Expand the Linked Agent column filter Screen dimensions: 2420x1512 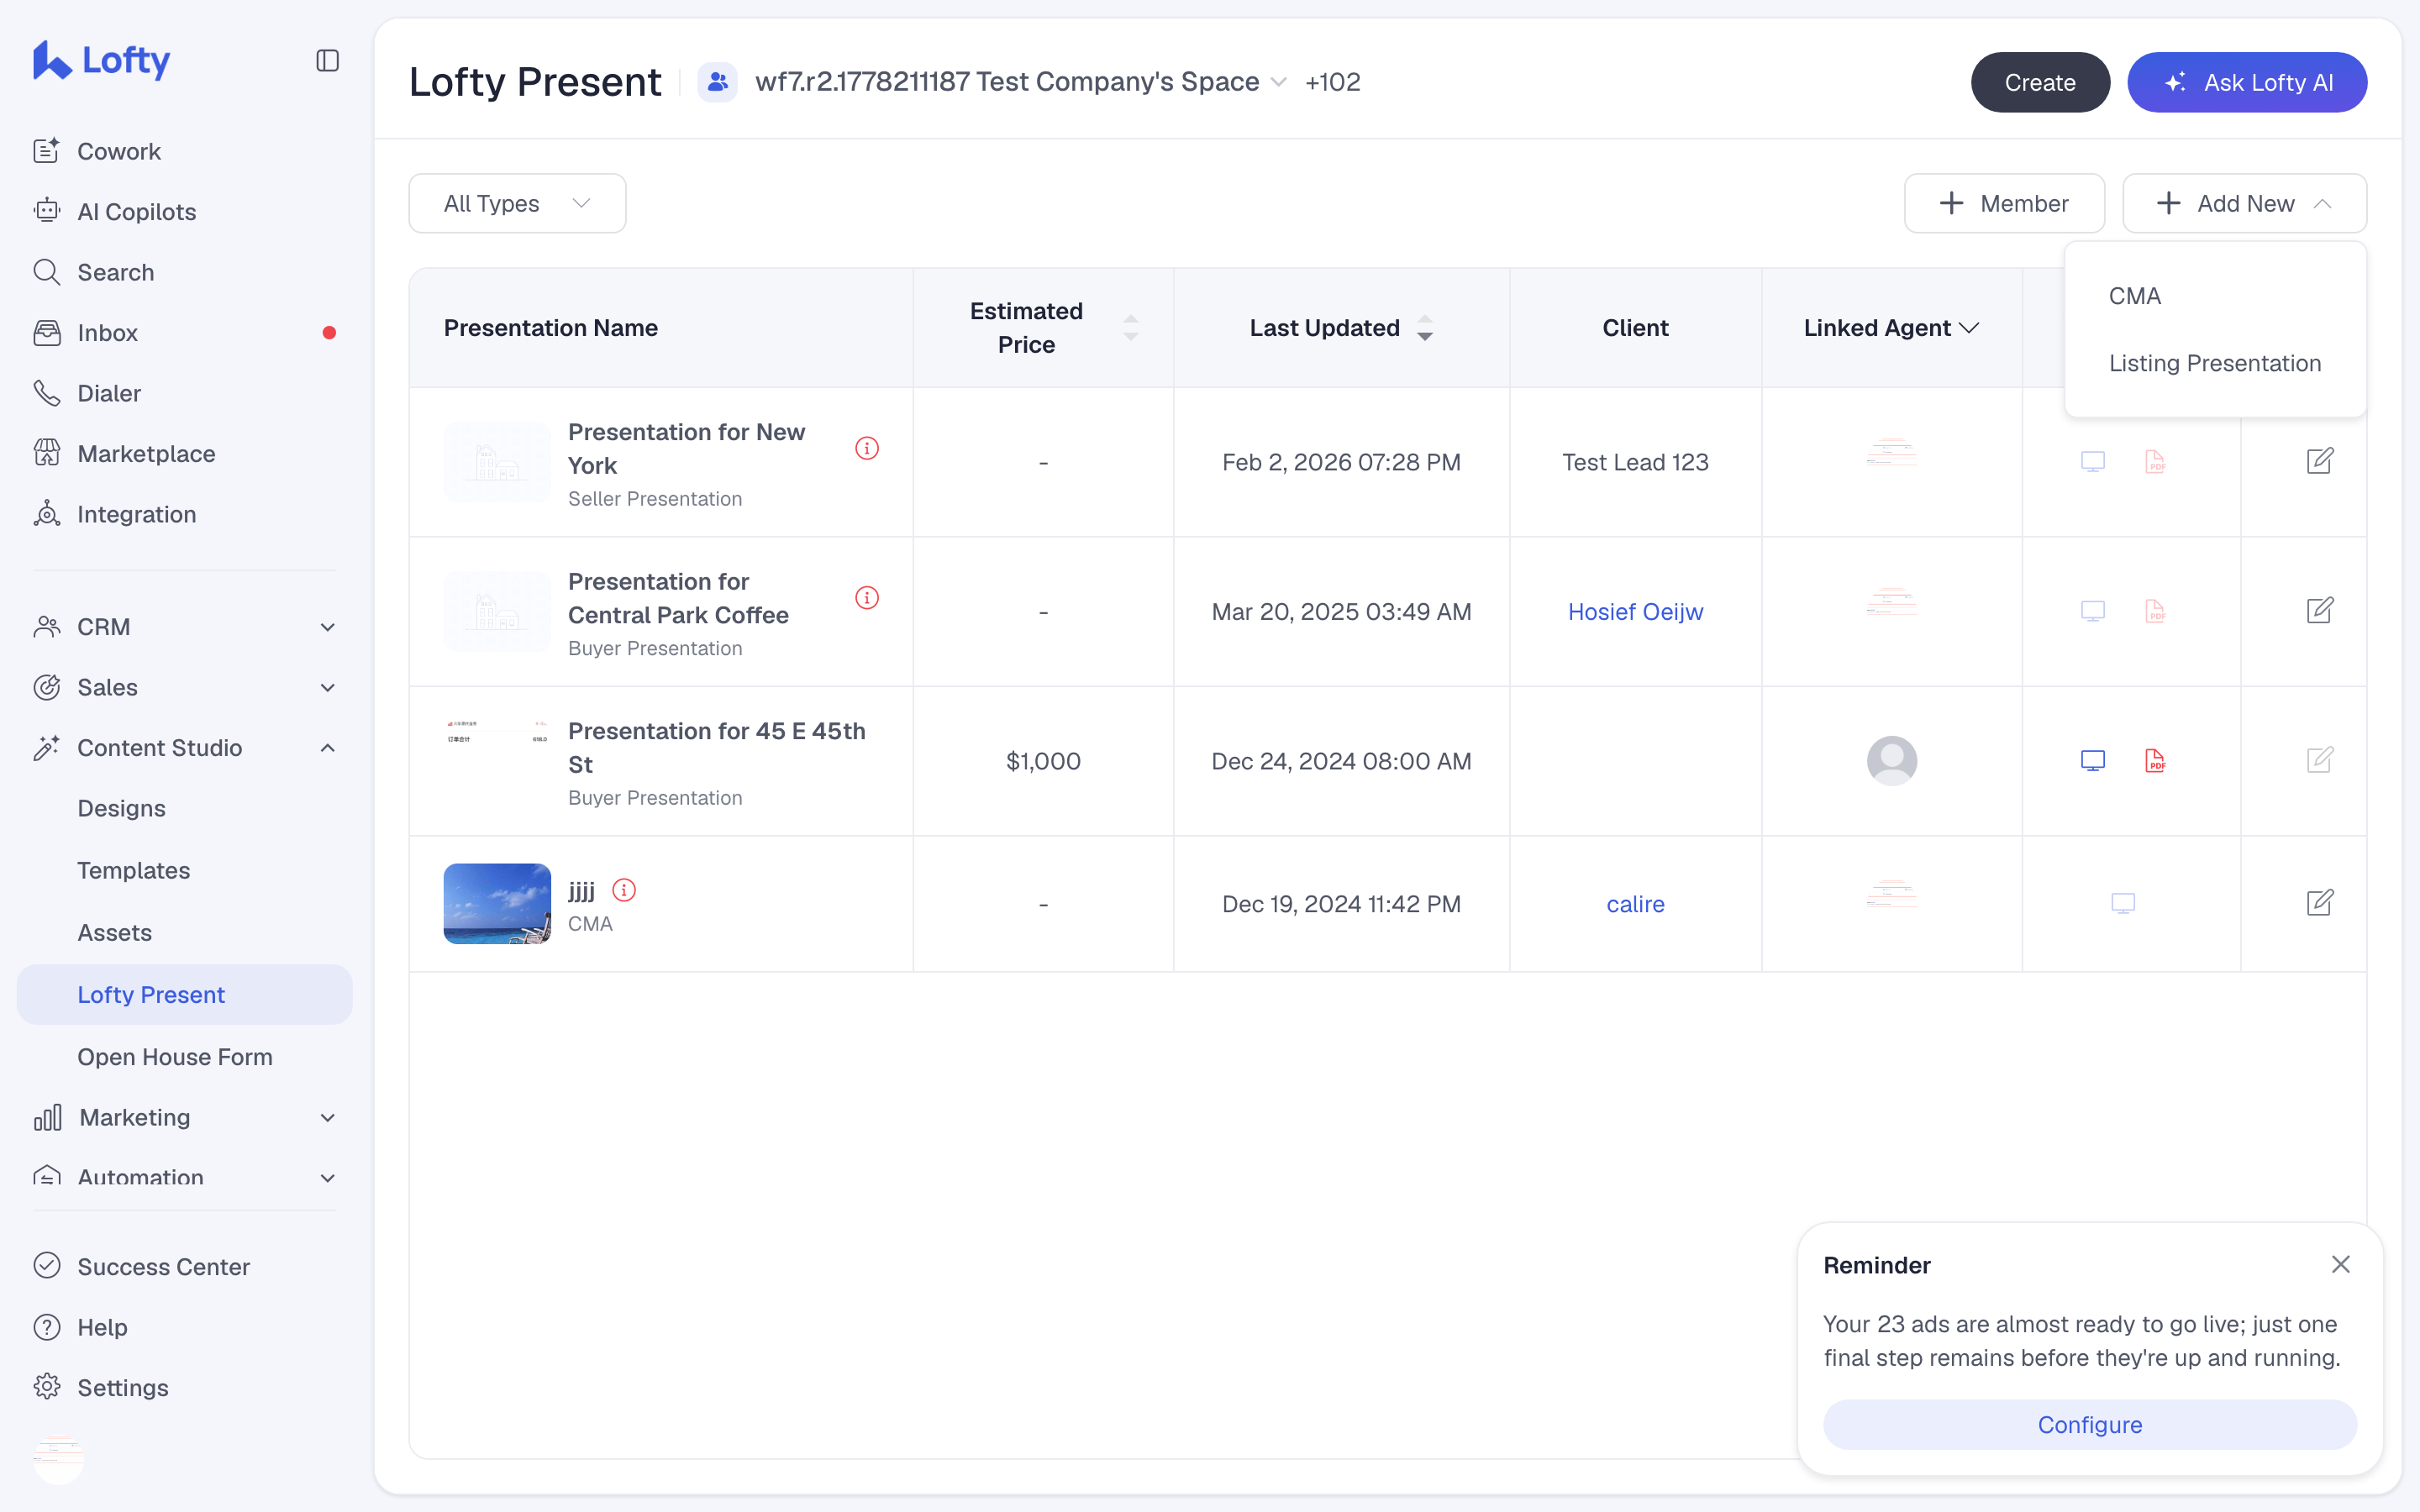1969,328
